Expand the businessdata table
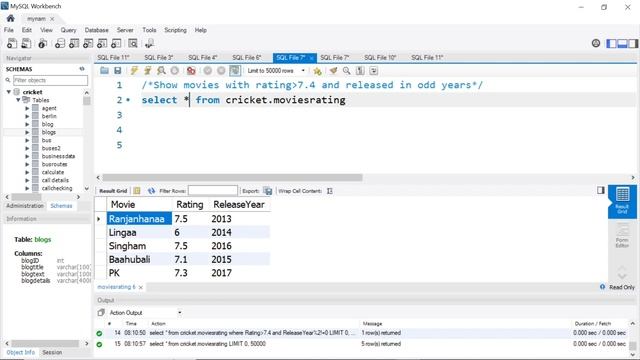The width and height of the screenshot is (640, 360). [27, 156]
